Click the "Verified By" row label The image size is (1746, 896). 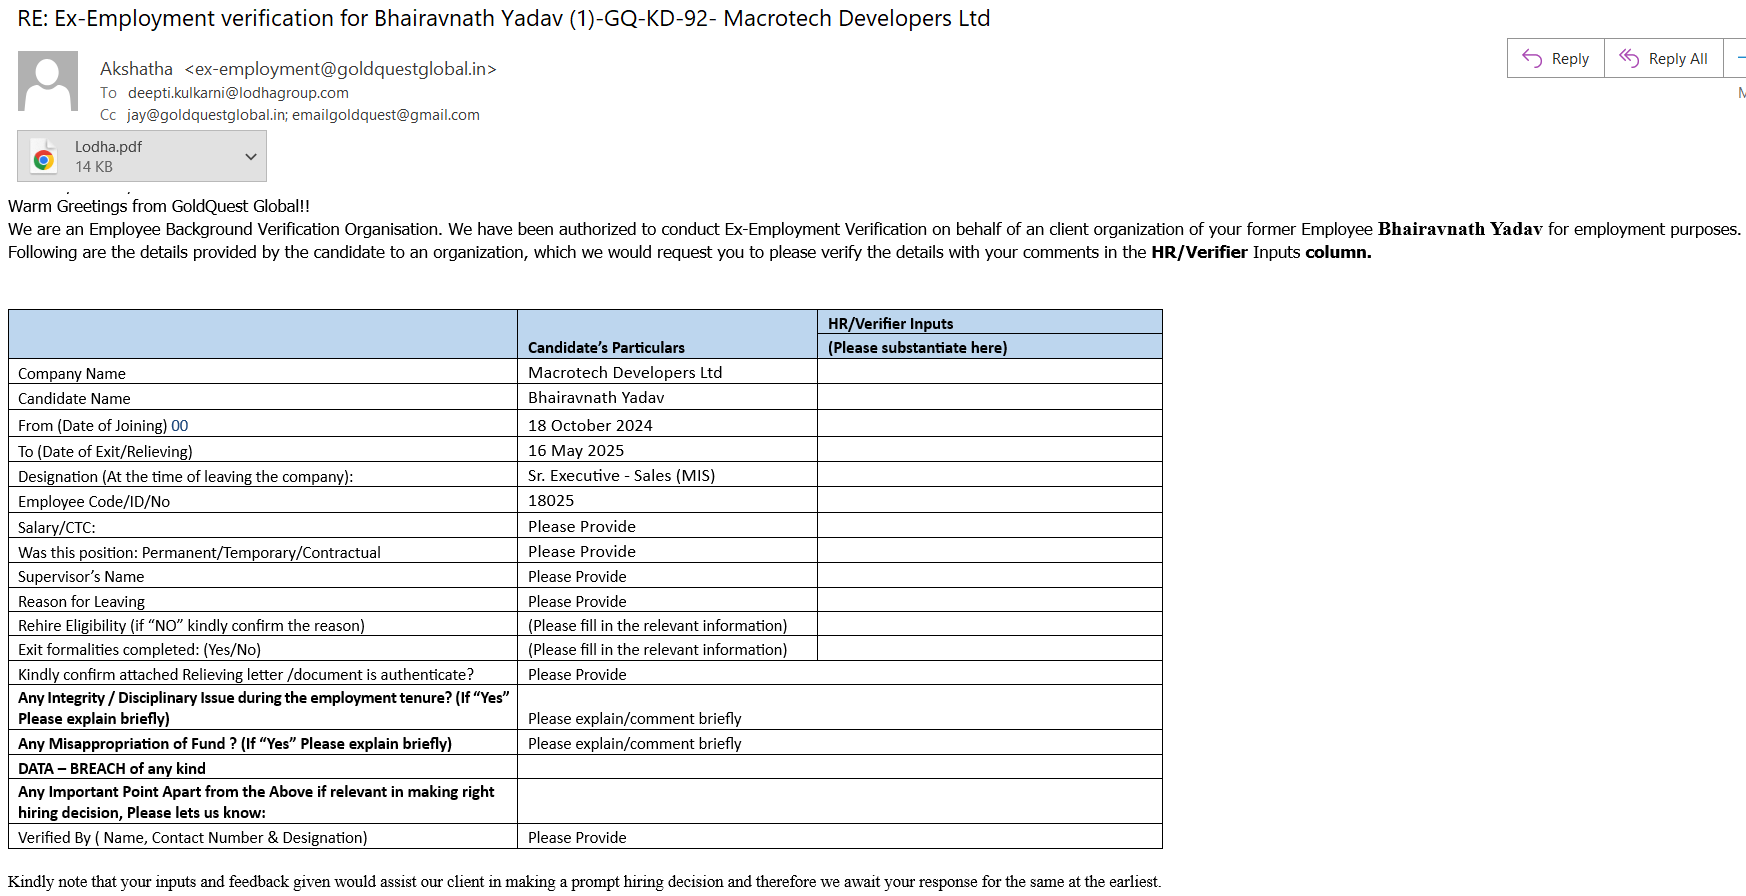tap(193, 837)
